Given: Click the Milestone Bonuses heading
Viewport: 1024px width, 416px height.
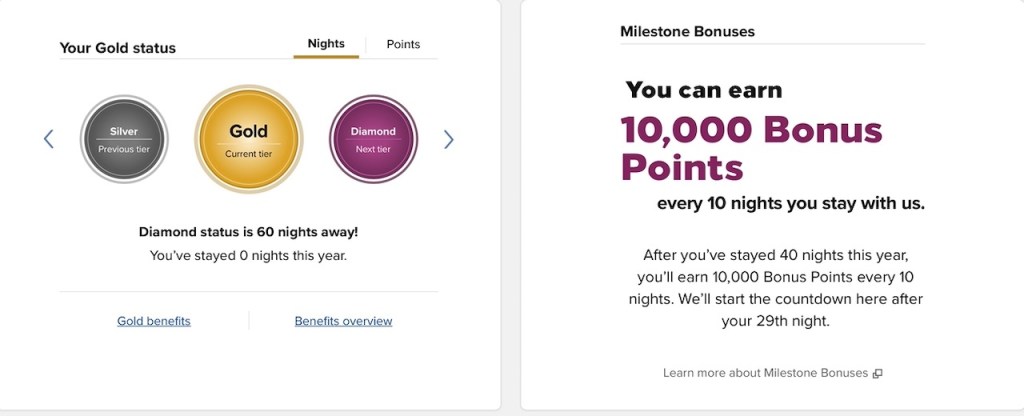Looking at the screenshot, I should tap(687, 32).
